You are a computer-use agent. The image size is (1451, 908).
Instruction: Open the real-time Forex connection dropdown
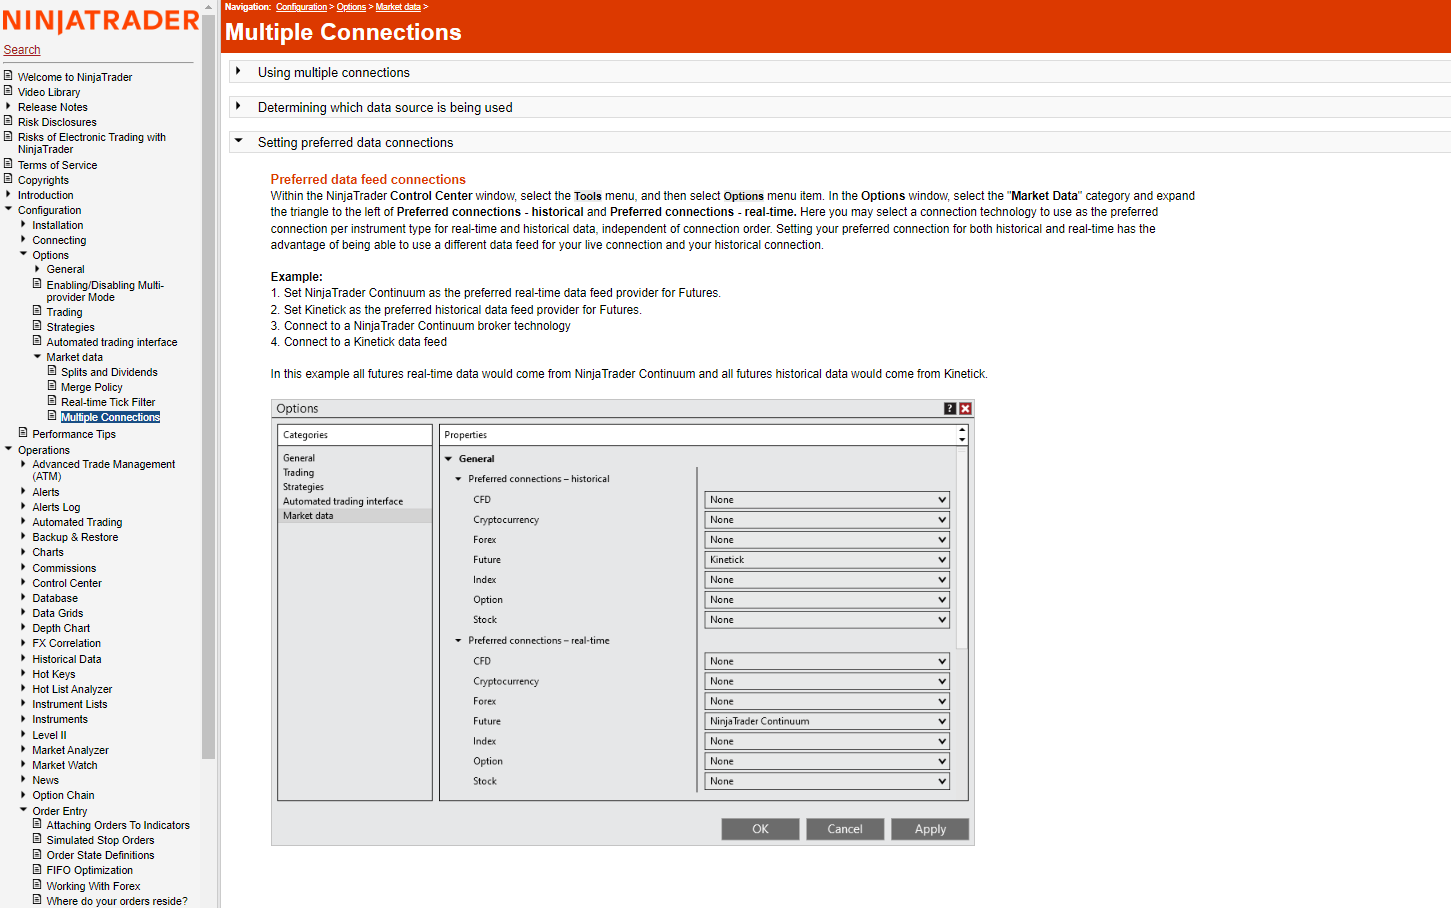827,701
